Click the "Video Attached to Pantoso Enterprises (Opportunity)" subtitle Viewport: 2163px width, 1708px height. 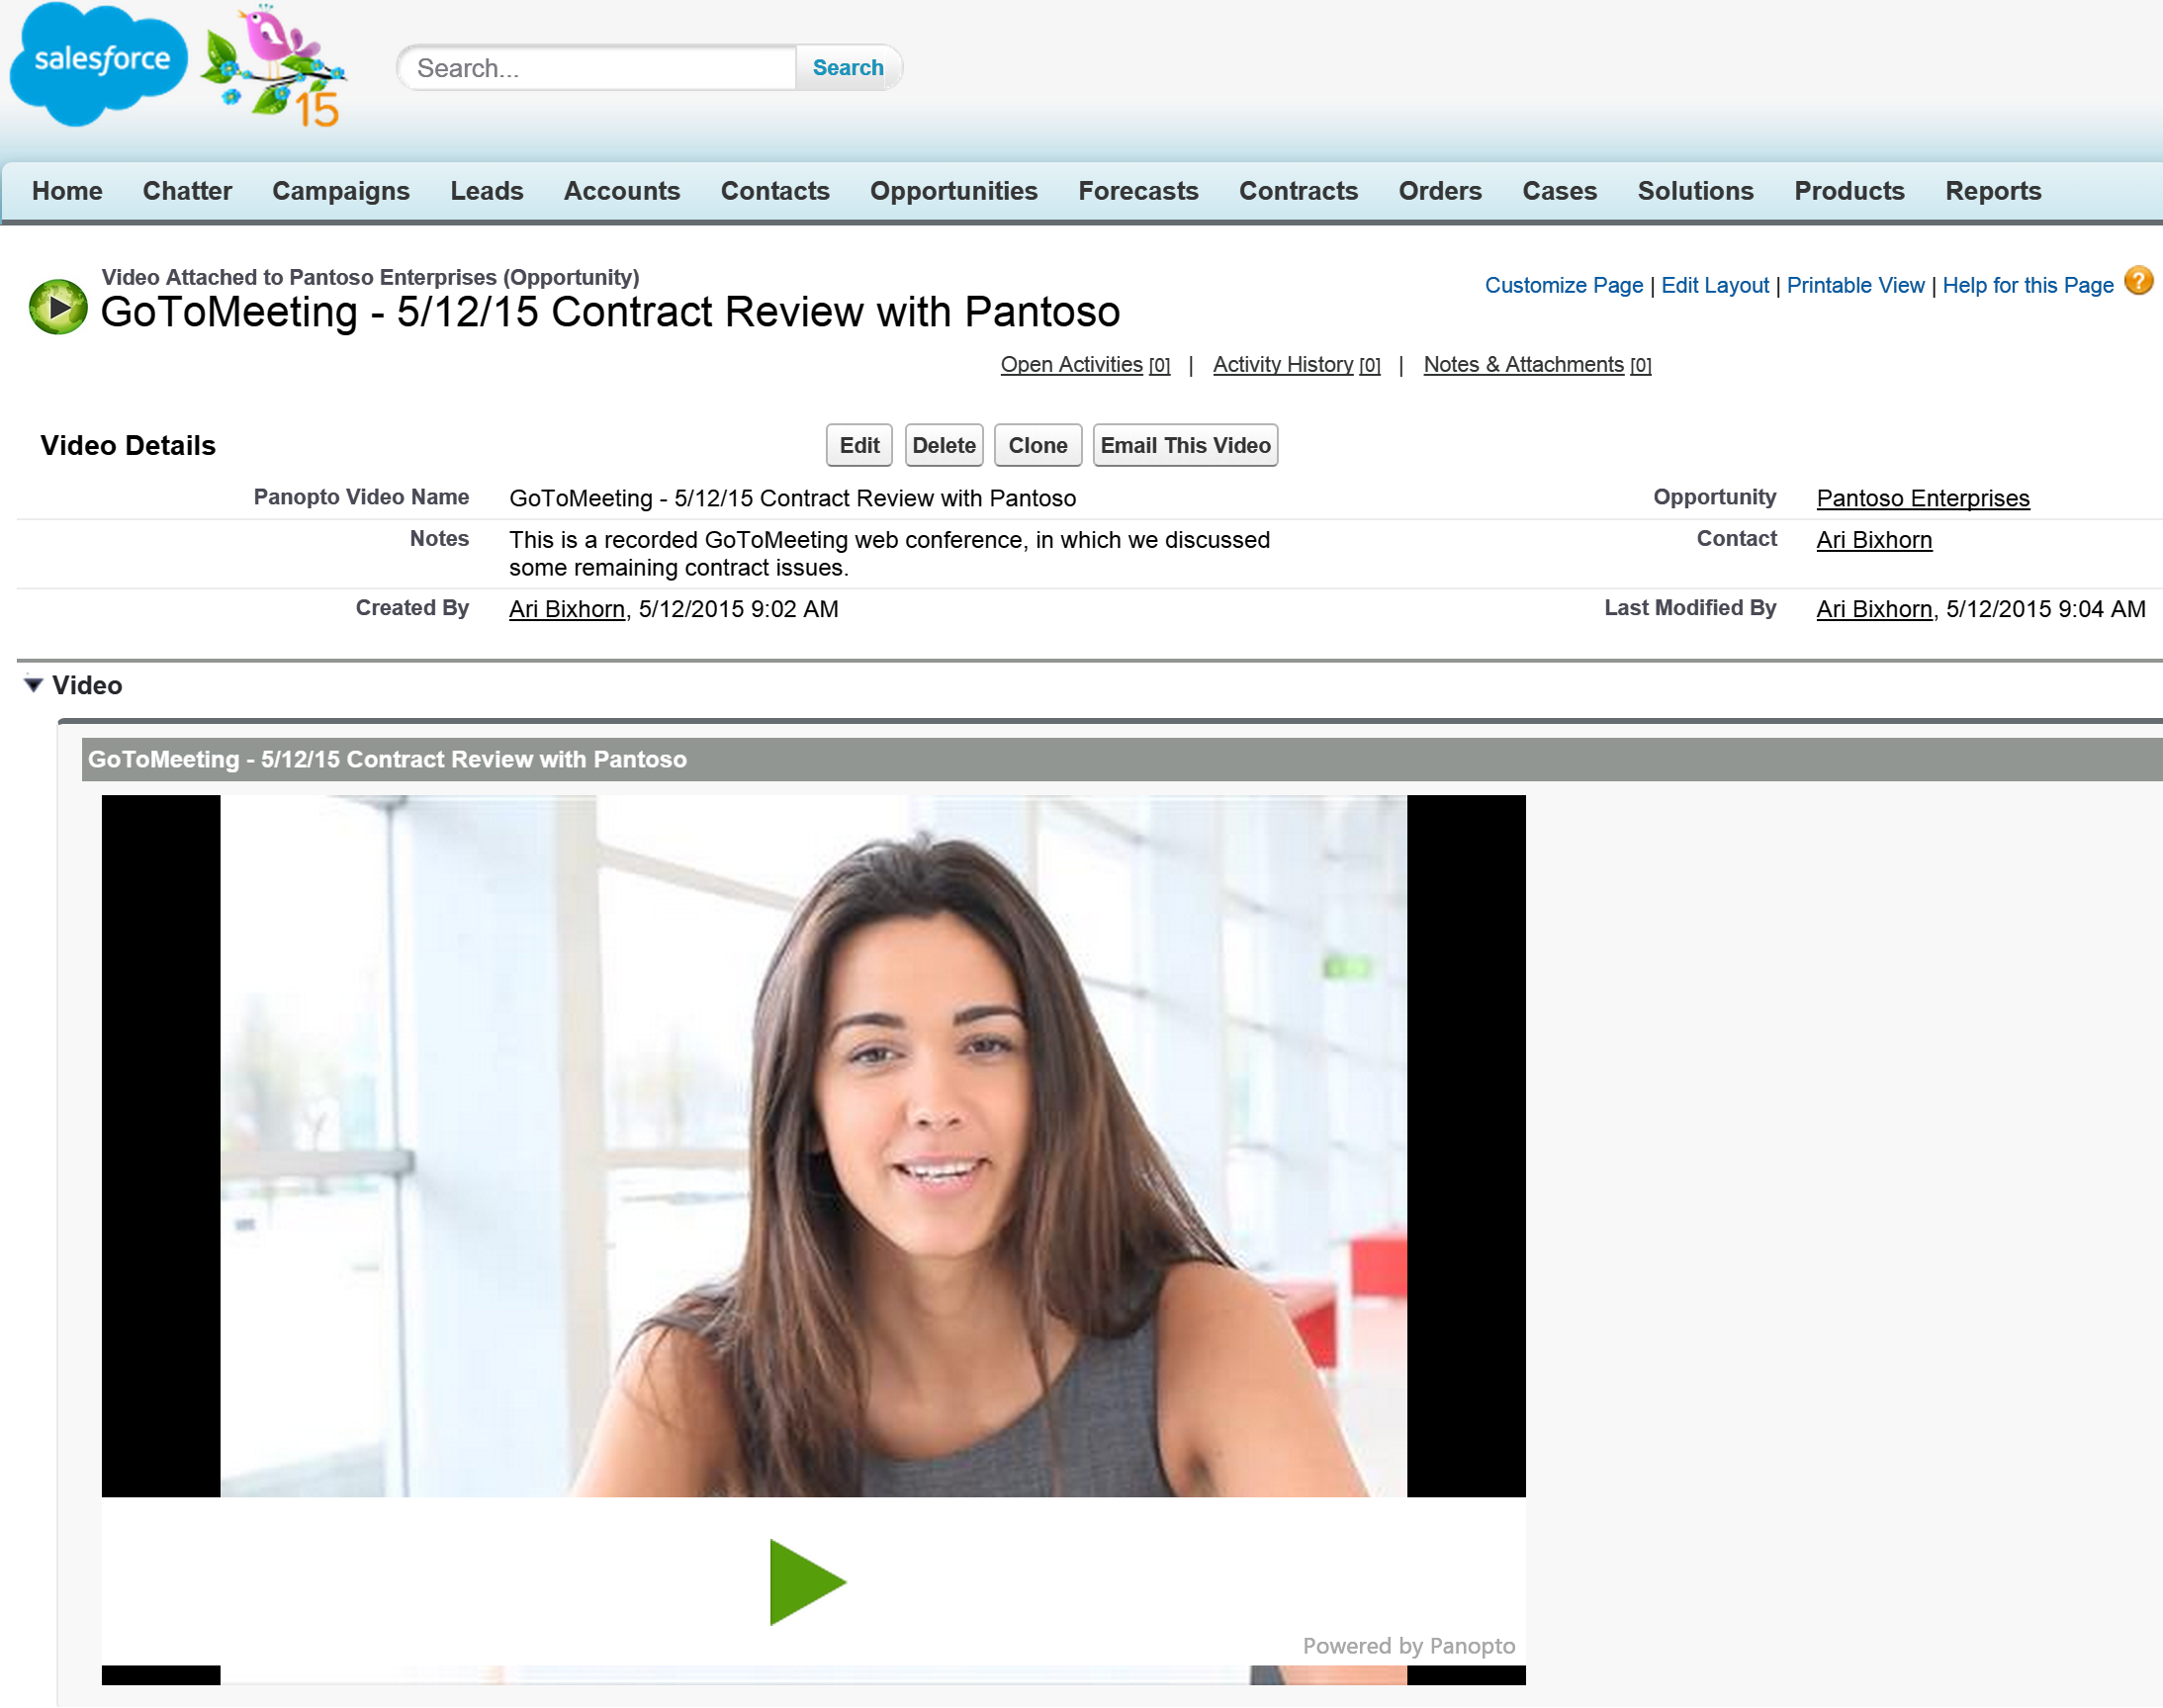pyautogui.click(x=370, y=277)
